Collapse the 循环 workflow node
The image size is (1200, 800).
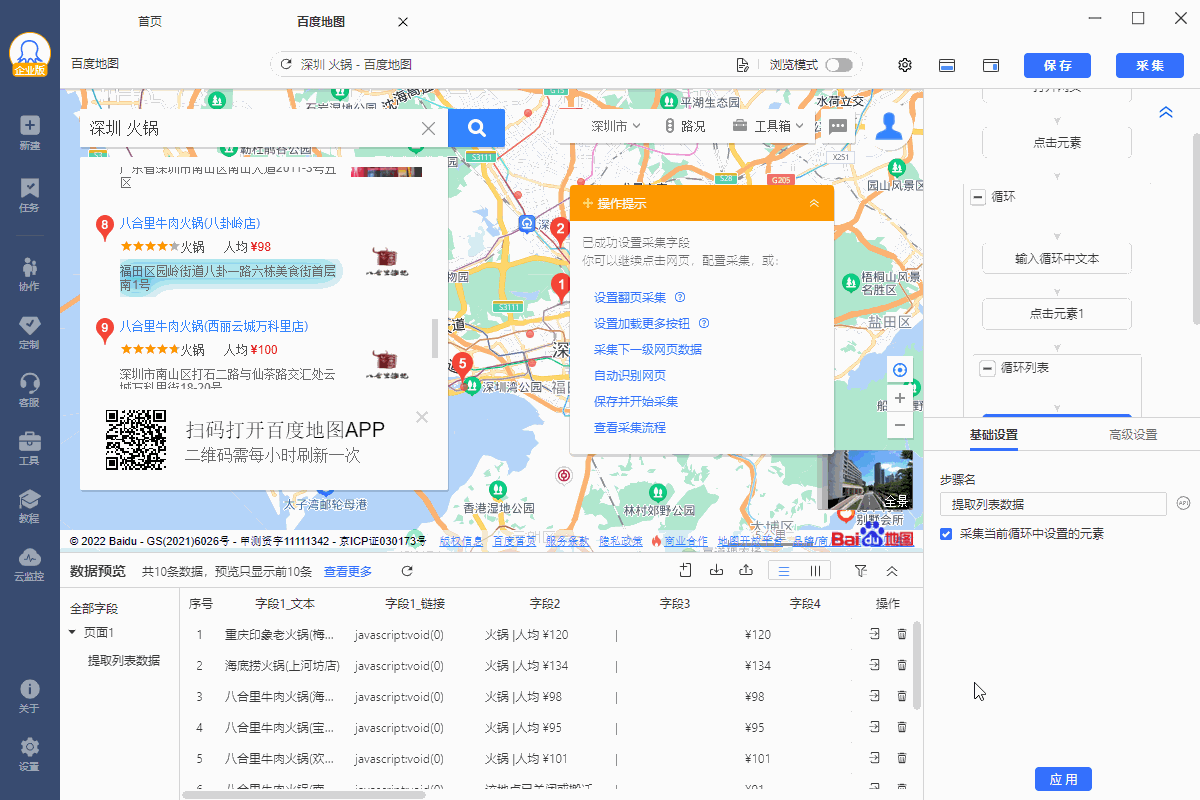977,197
